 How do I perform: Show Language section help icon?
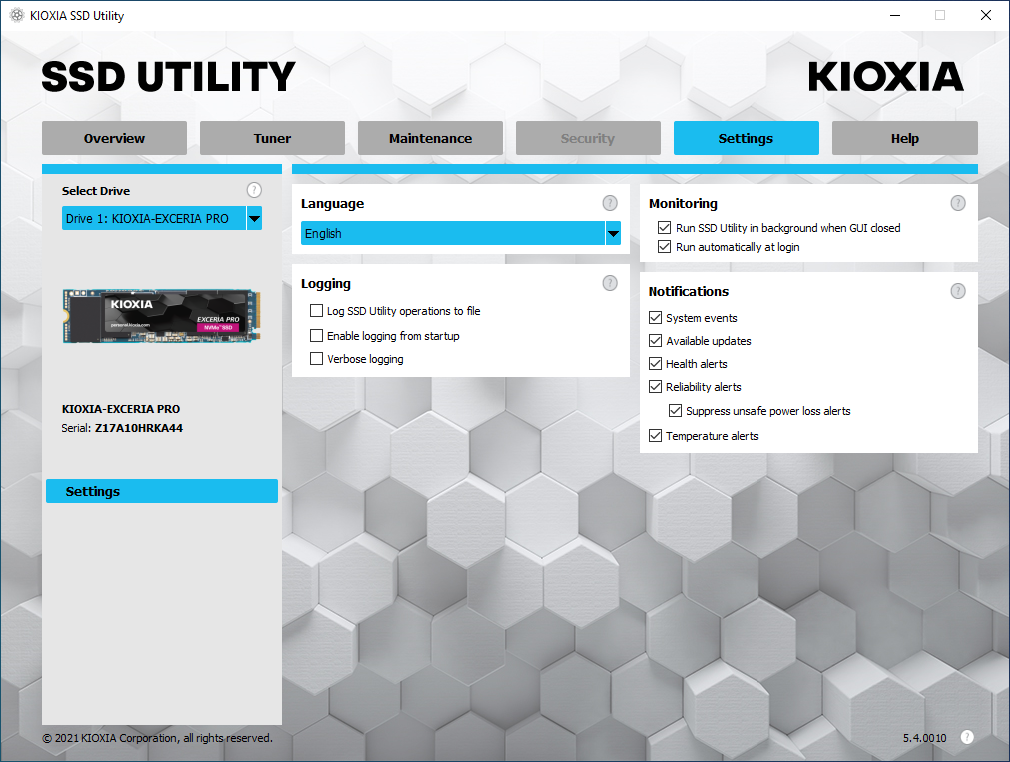pyautogui.click(x=610, y=204)
